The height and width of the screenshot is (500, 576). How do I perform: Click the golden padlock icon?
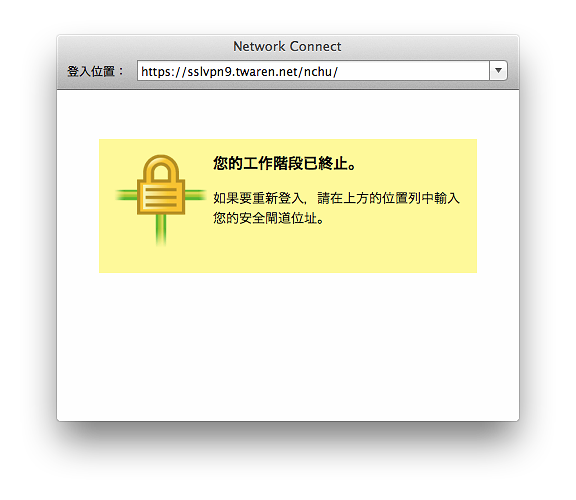pos(161,184)
